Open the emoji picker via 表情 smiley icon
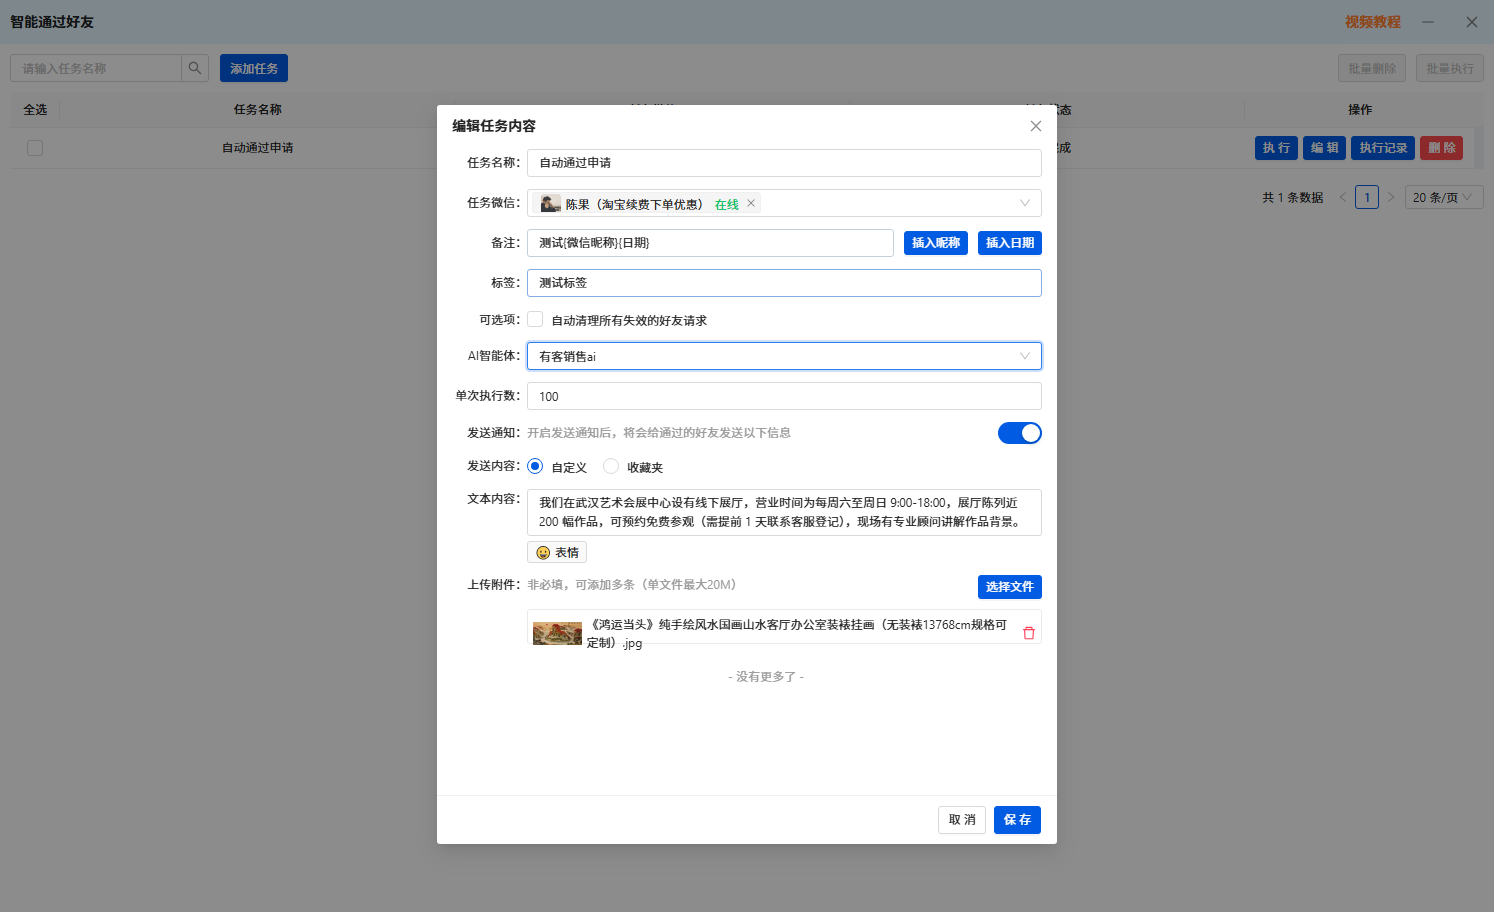 543,551
